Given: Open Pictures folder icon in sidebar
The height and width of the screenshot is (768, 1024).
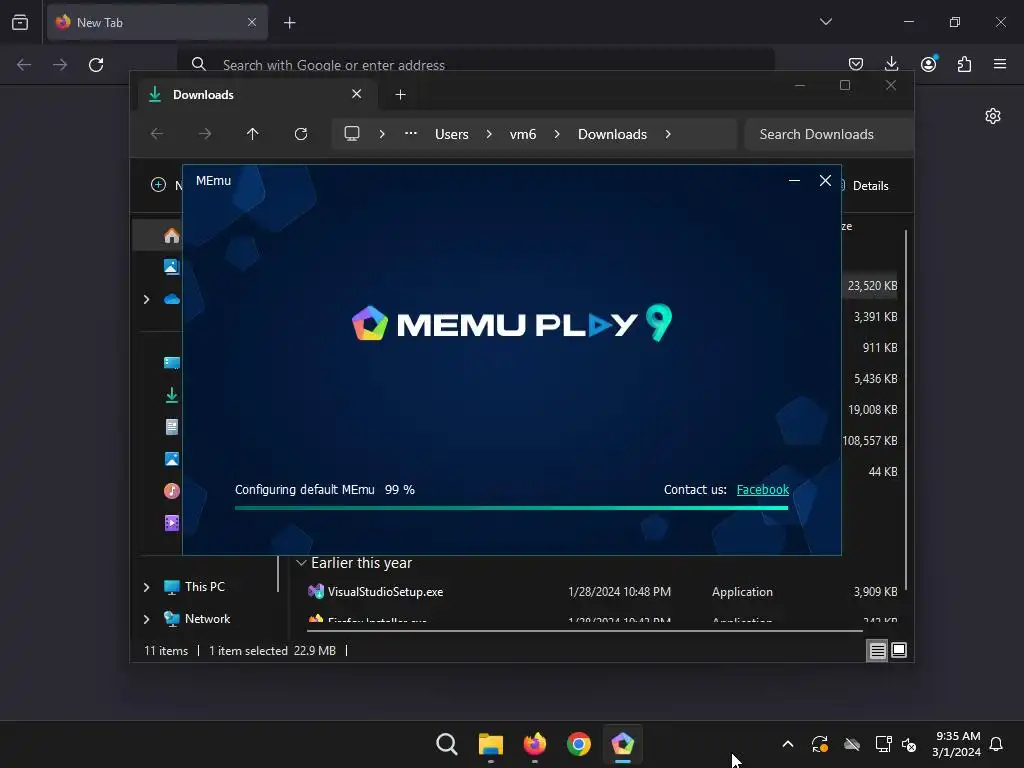Looking at the screenshot, I should pyautogui.click(x=171, y=459).
